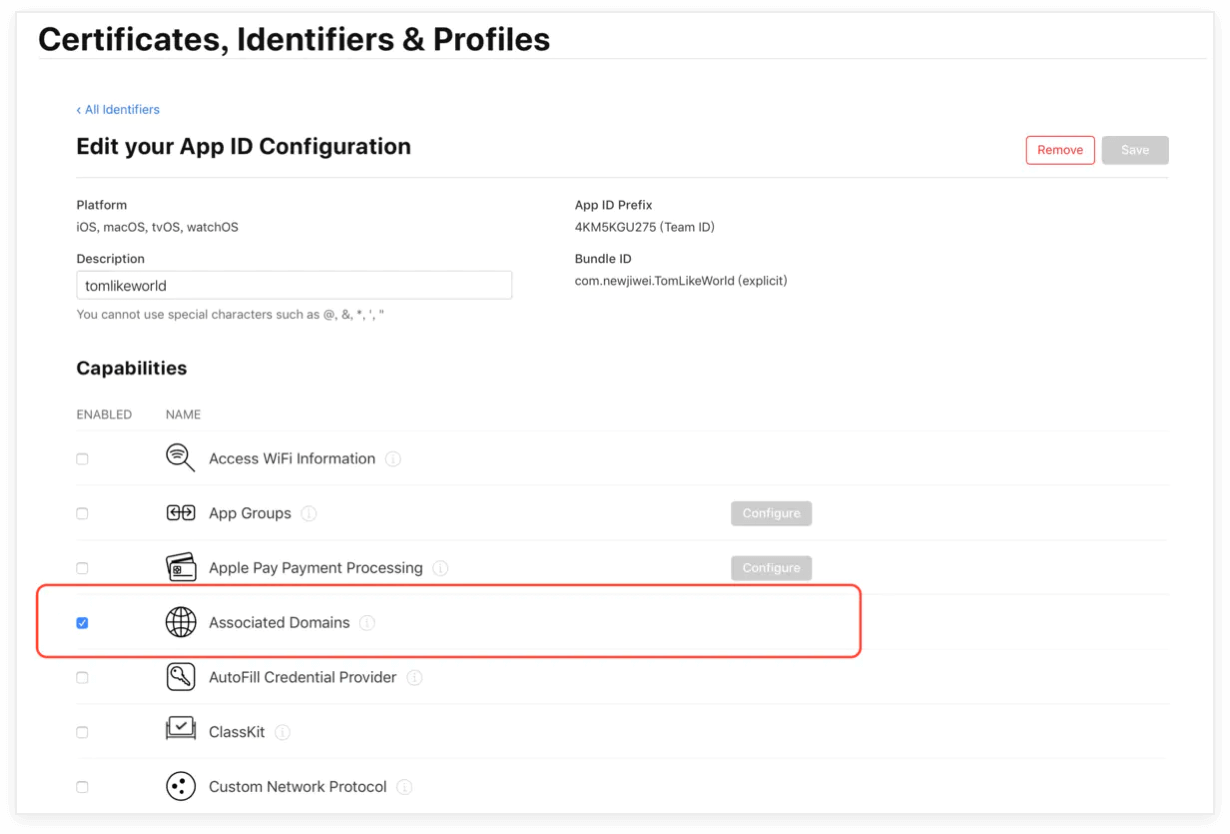
Task: Click Configure button for App Groups
Action: coord(771,514)
